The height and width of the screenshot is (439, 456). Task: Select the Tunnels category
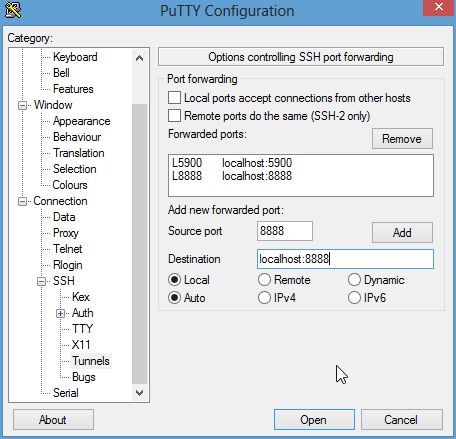[x=91, y=361]
